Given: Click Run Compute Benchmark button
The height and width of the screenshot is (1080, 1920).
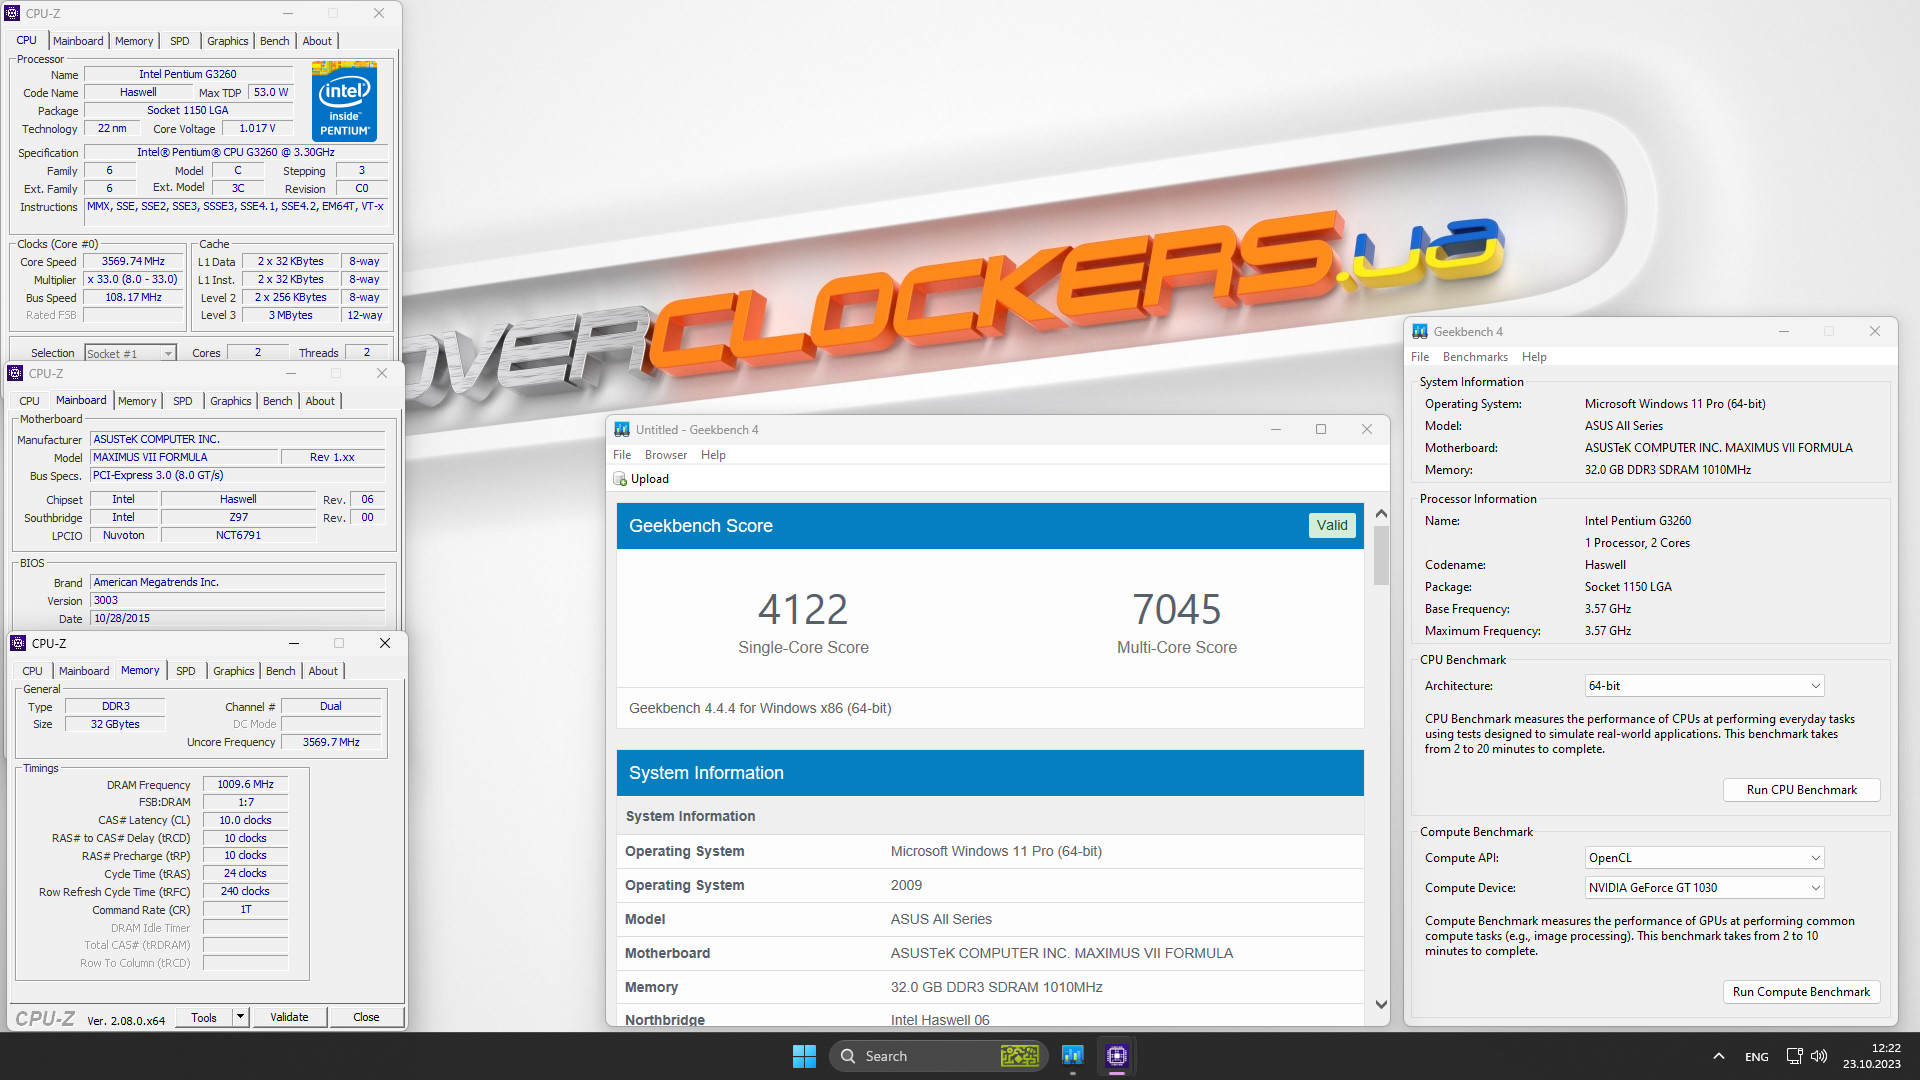Looking at the screenshot, I should click(1801, 992).
